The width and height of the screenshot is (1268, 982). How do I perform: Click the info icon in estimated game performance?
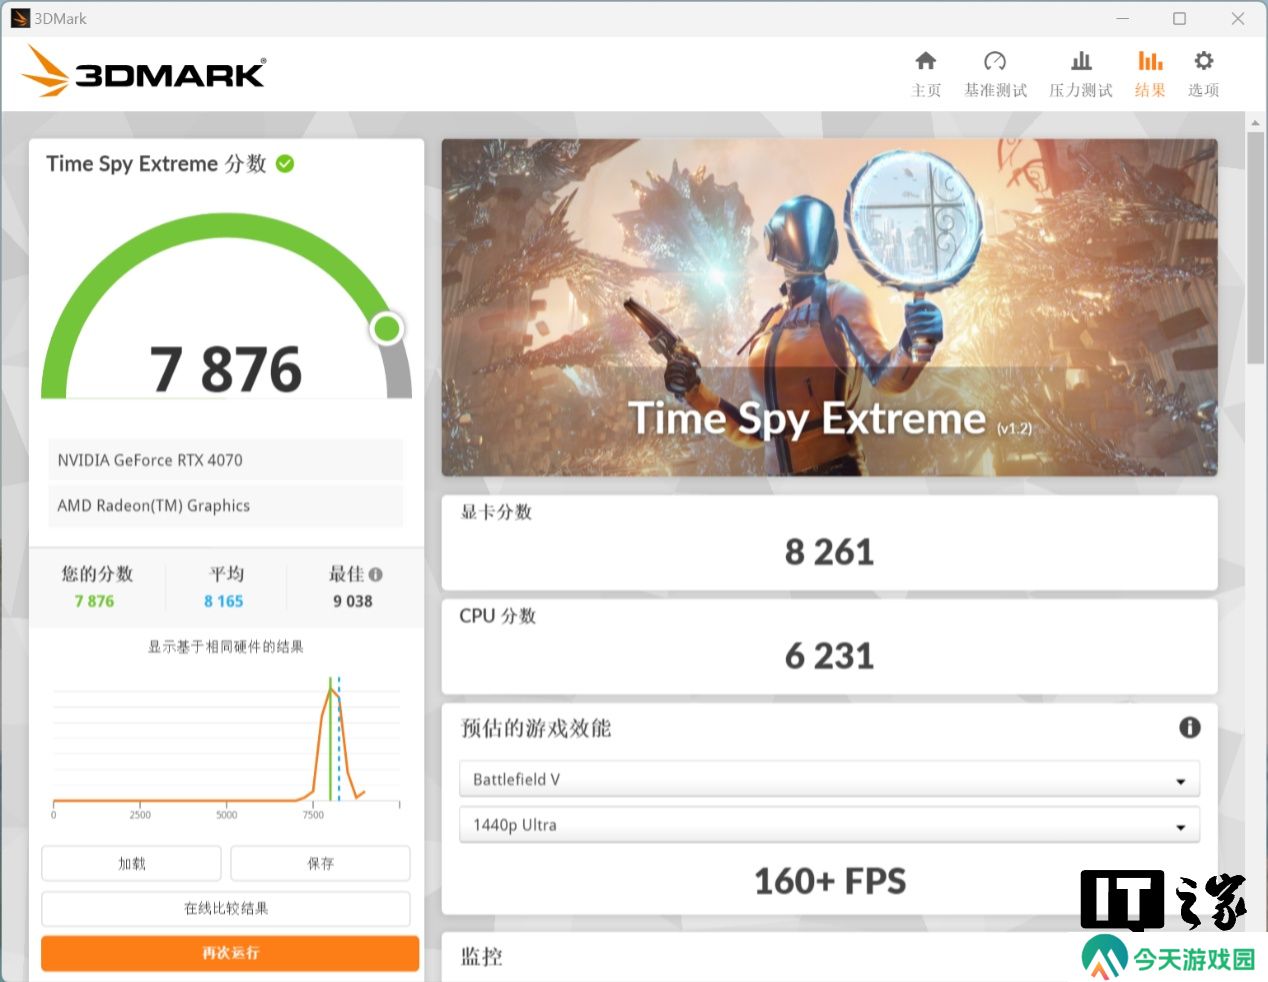click(1189, 727)
